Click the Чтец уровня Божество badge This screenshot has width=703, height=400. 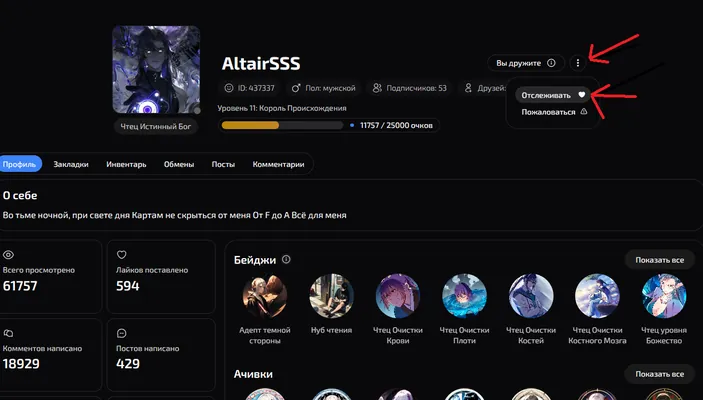point(664,296)
